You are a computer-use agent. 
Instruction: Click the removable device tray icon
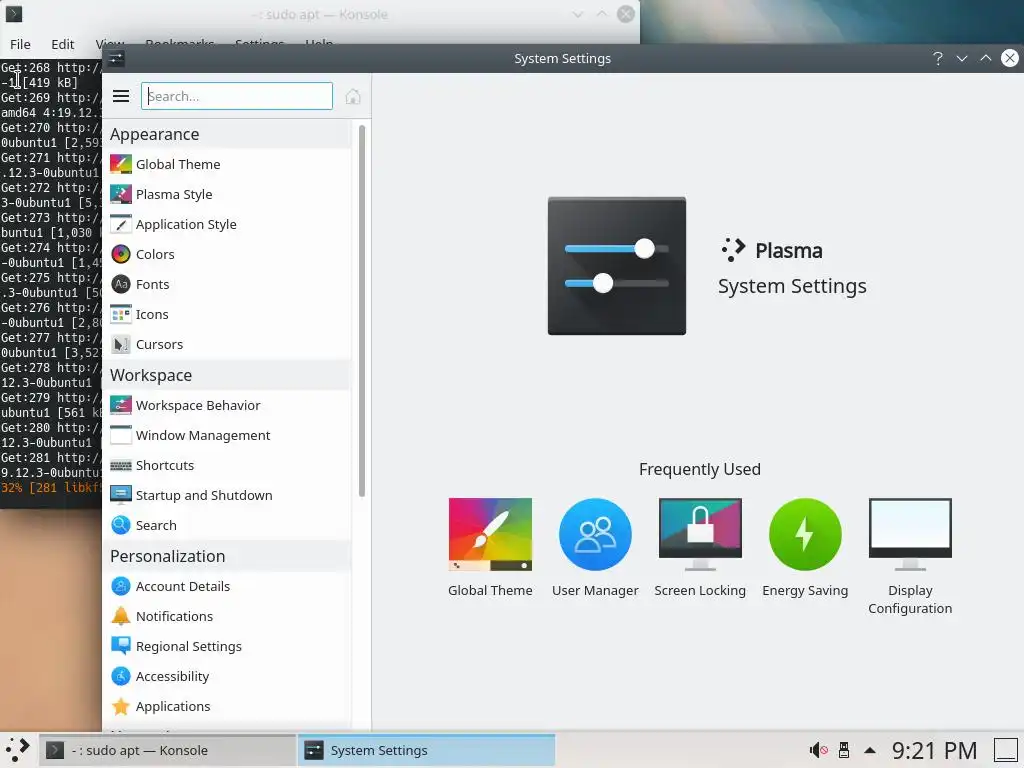click(x=844, y=750)
